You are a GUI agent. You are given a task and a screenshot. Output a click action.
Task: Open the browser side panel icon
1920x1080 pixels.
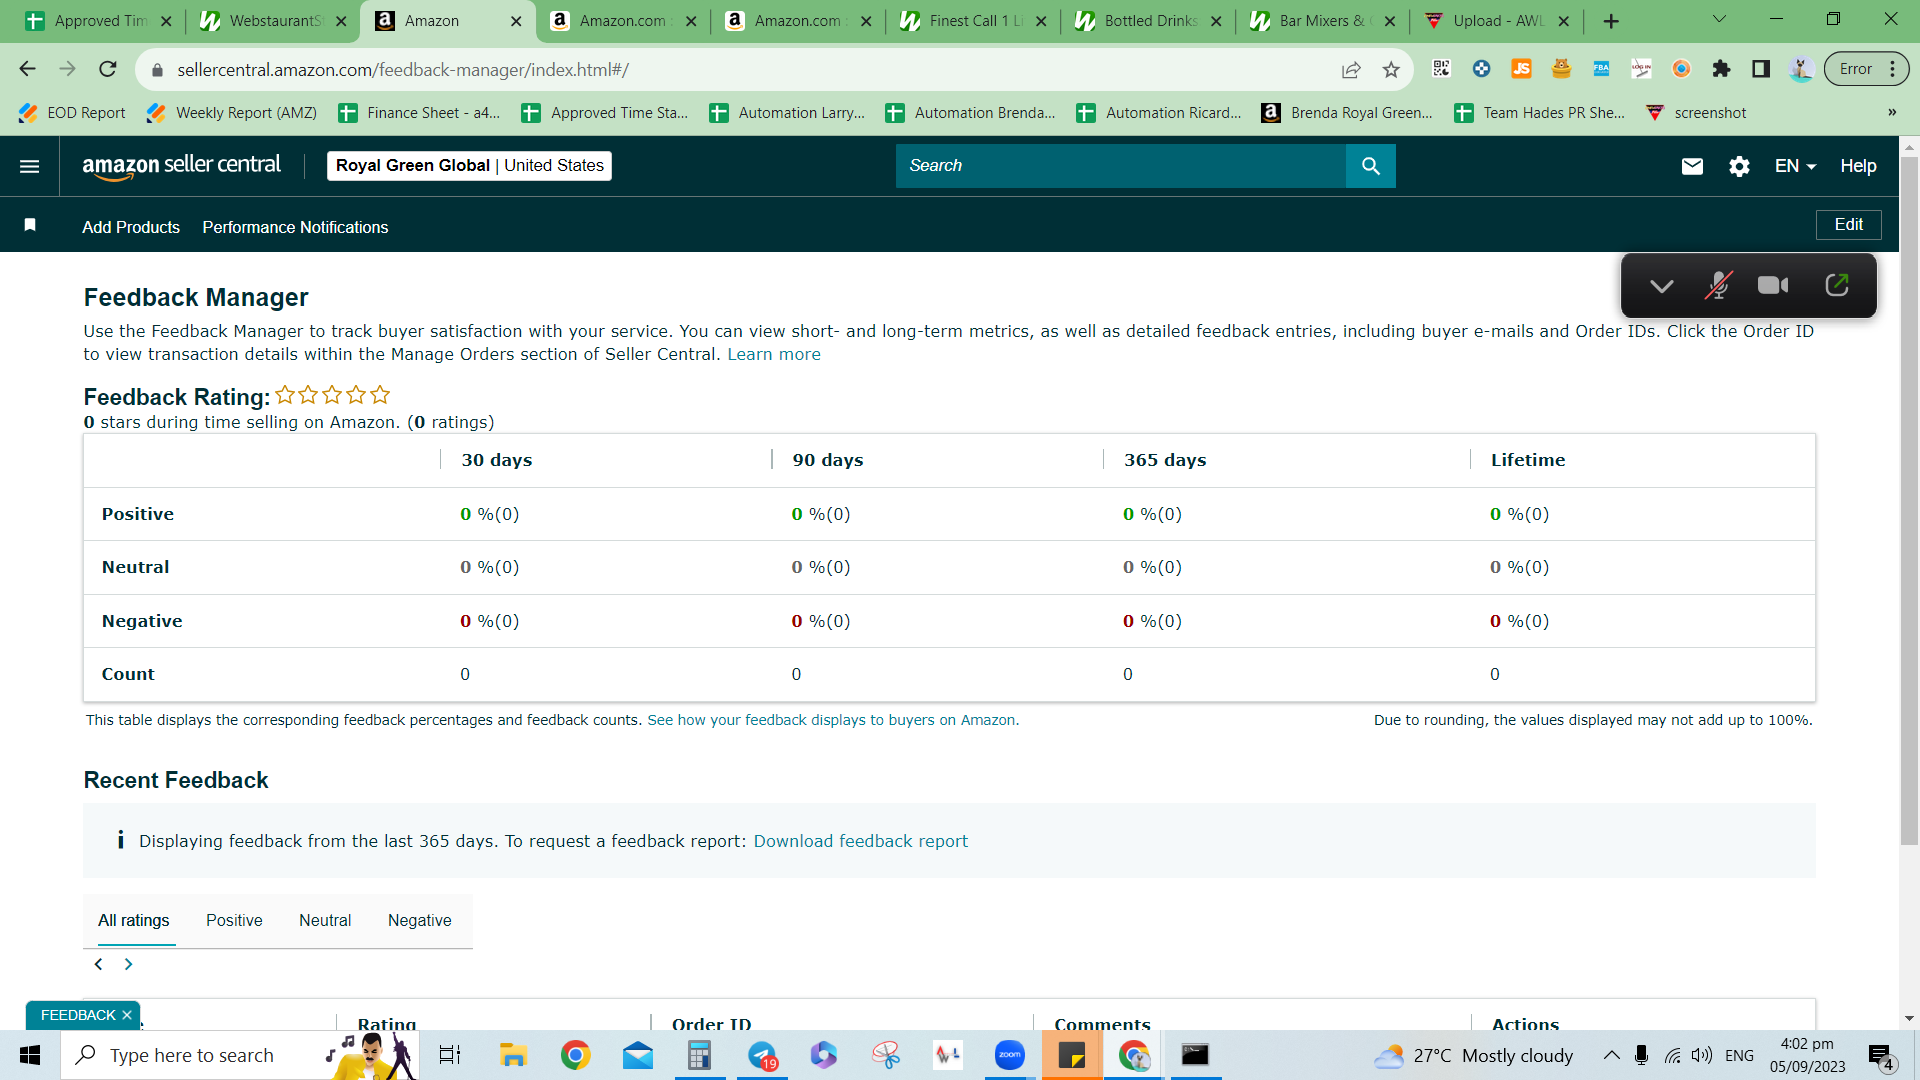[x=1761, y=69]
